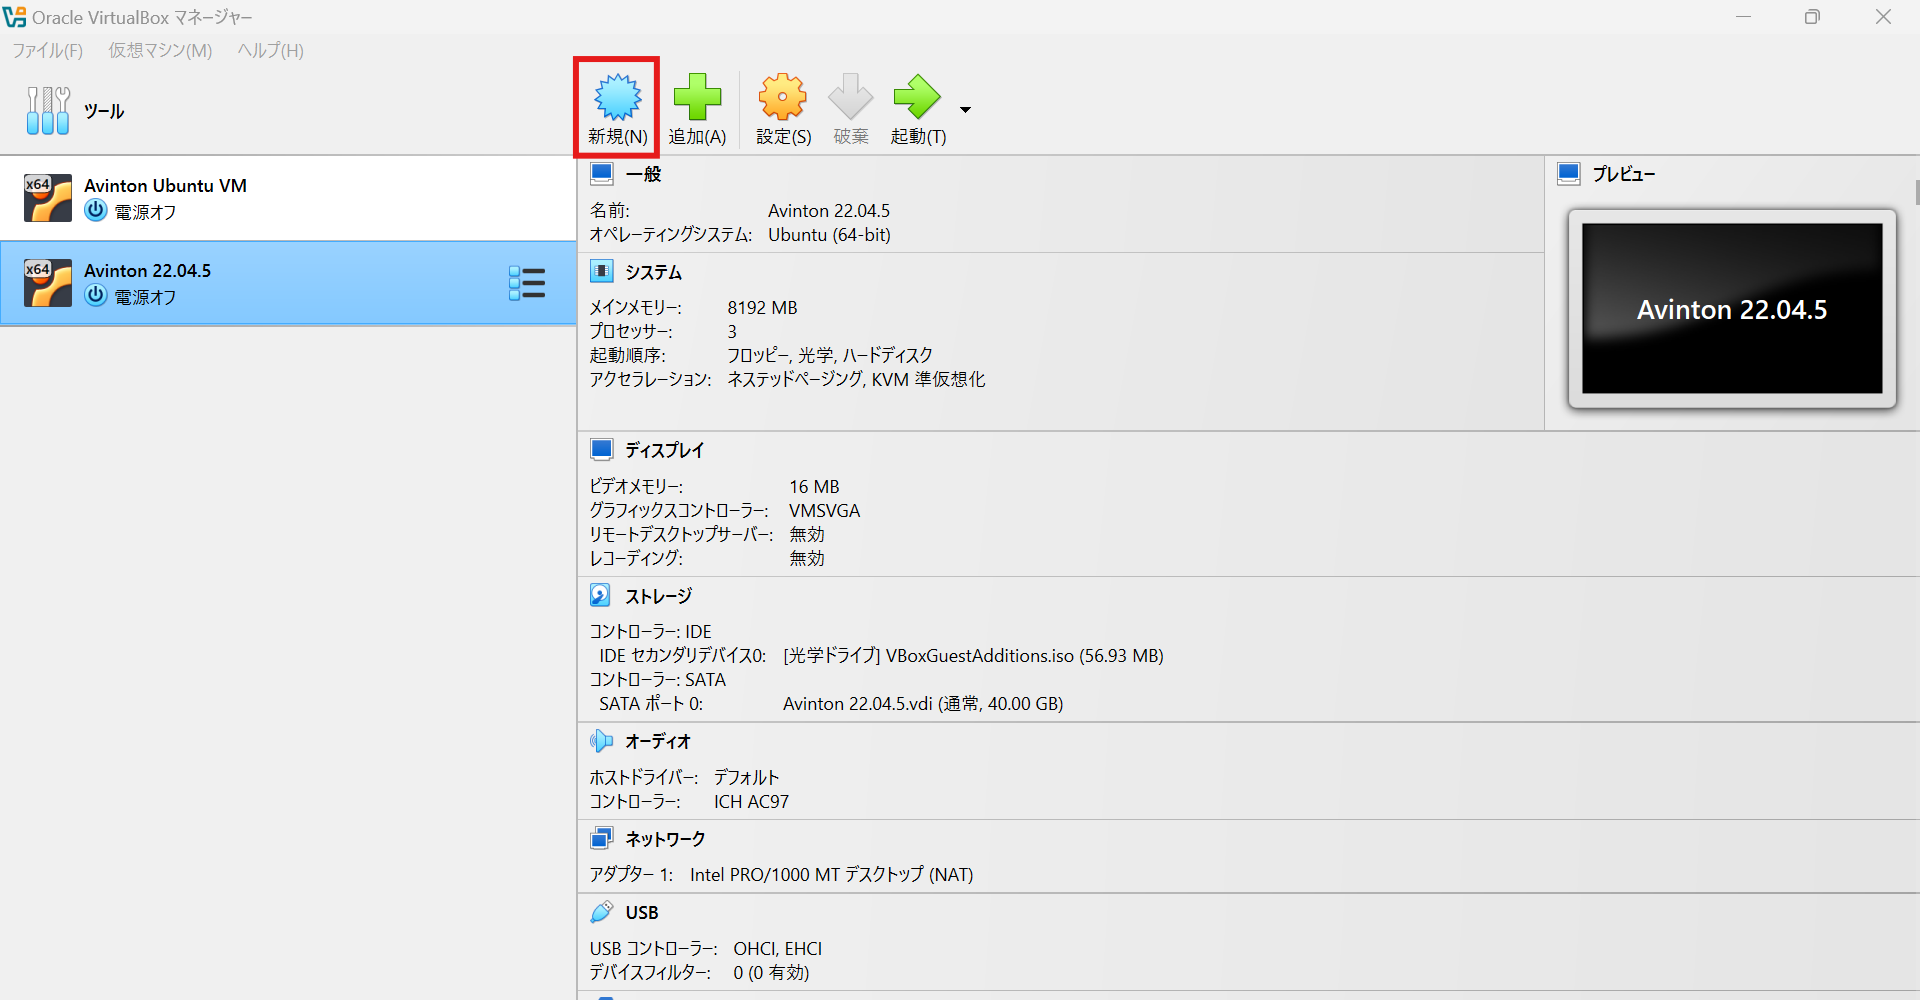Click the プレビュー section header

coord(1623,174)
